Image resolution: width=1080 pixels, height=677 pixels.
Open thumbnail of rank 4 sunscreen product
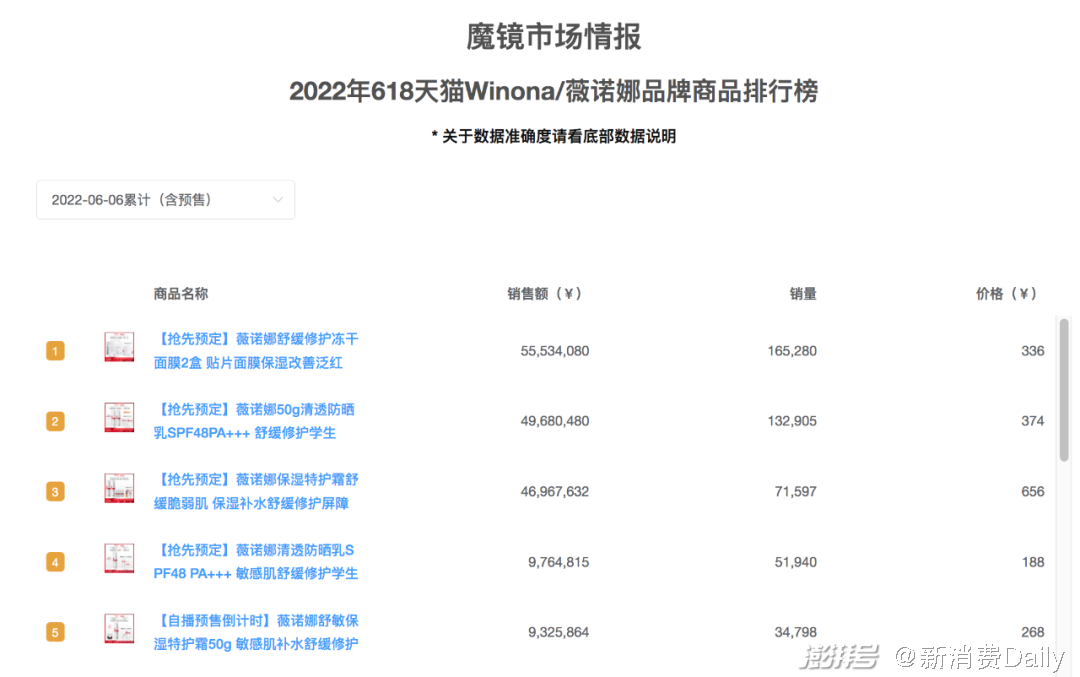(119, 558)
